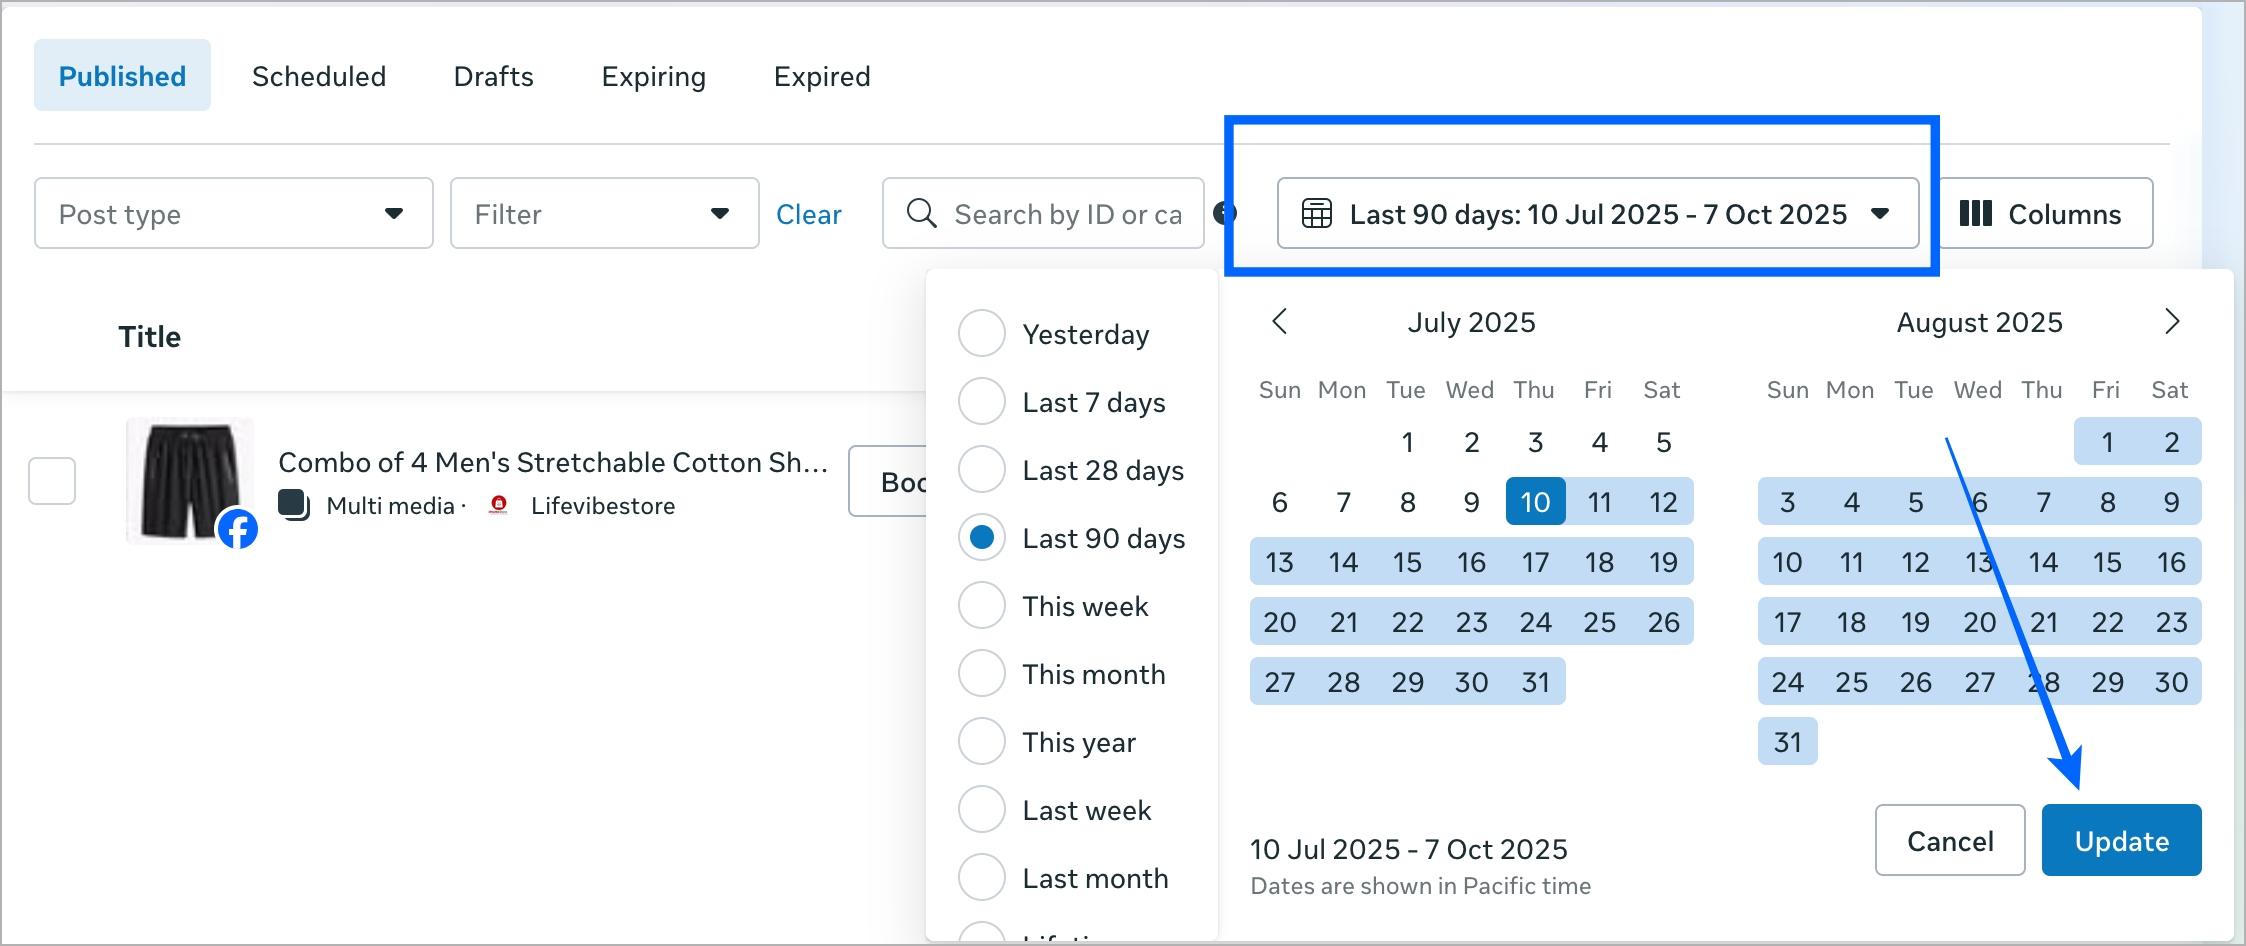
Task: Open the Drafts tab
Action: pyautogui.click(x=493, y=76)
